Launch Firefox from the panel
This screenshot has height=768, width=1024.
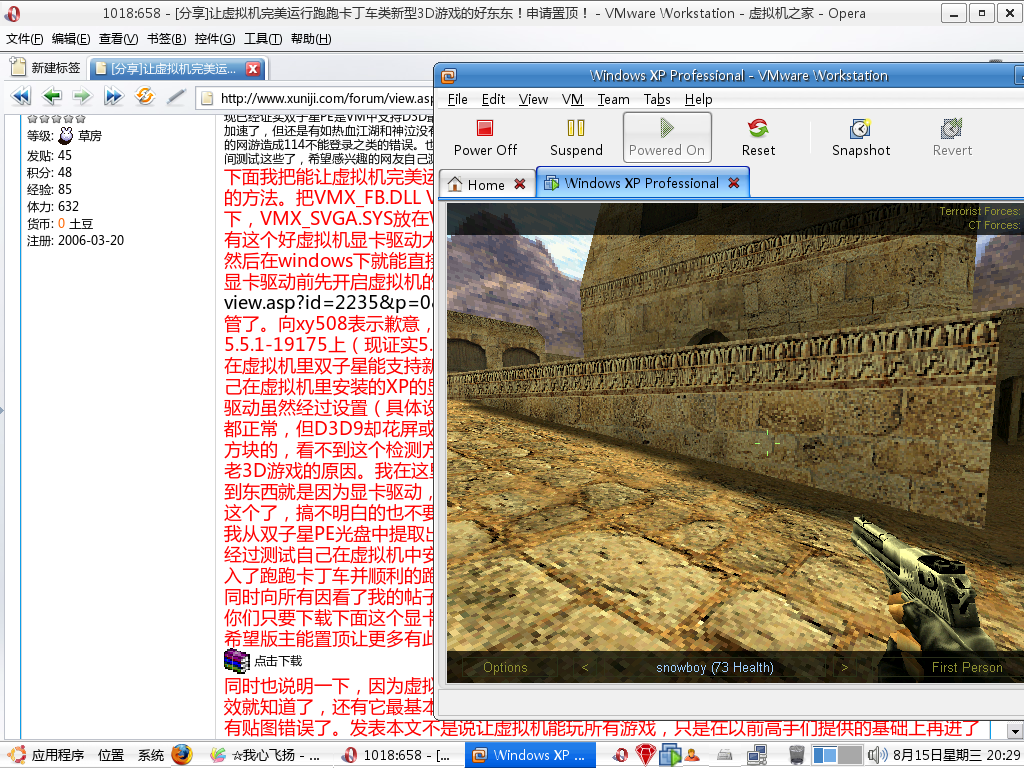click(x=182, y=754)
